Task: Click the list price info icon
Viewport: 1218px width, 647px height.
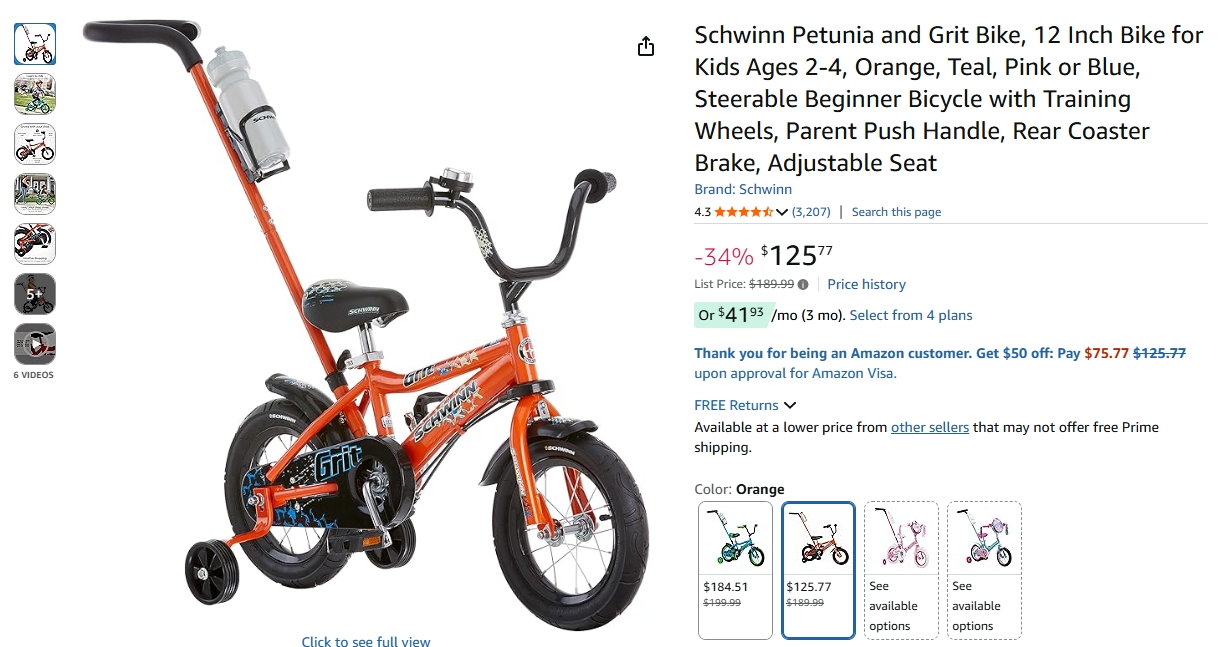Action: click(x=803, y=285)
